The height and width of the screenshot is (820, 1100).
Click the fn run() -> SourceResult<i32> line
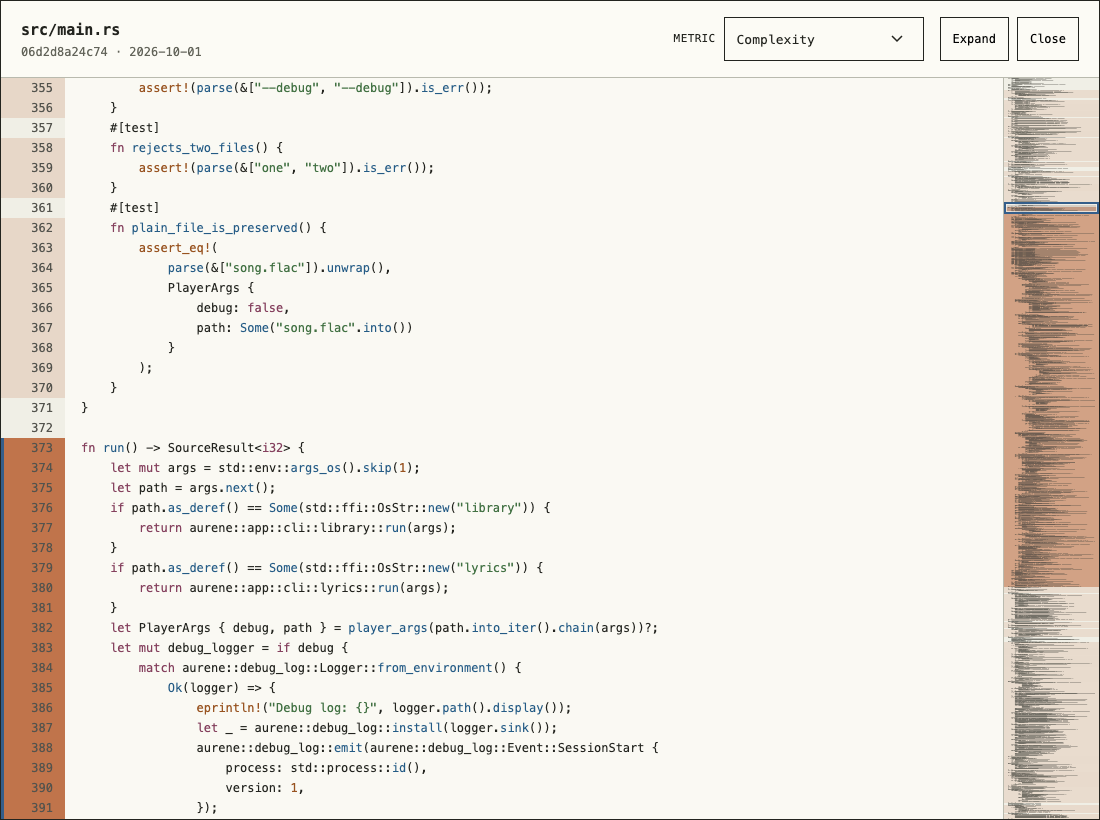click(x=193, y=448)
